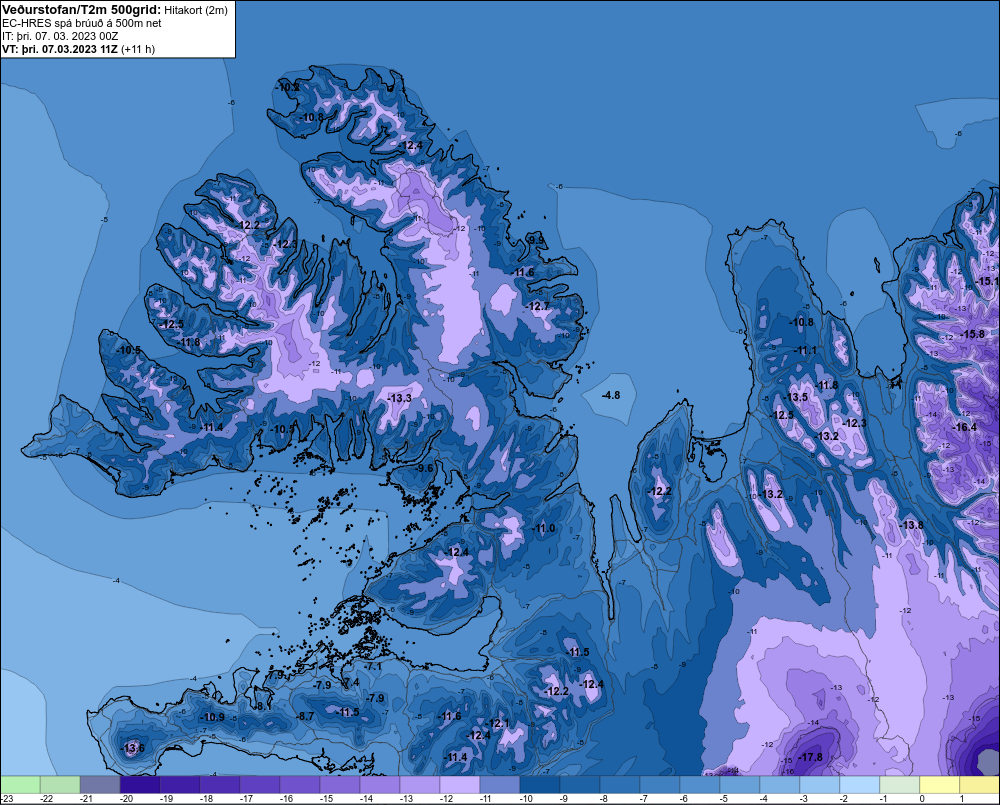Image resolution: width=1000 pixels, height=805 pixels.
Task: Click the -7.1 temperature label
Action: [x=373, y=667]
